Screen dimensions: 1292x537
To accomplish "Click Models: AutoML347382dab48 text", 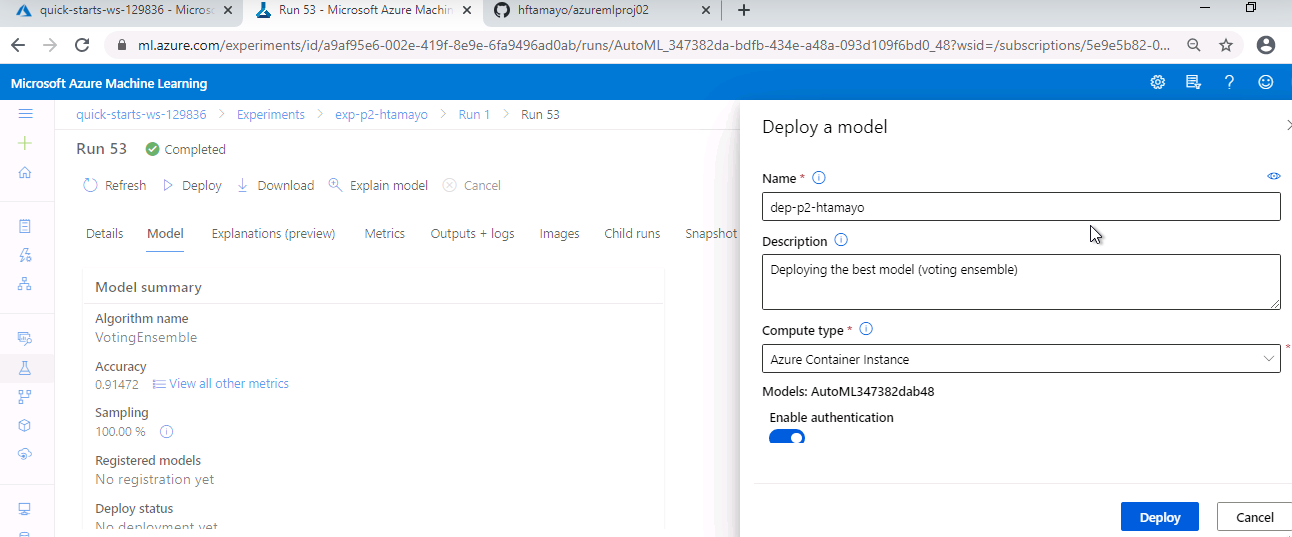I will 848,391.
